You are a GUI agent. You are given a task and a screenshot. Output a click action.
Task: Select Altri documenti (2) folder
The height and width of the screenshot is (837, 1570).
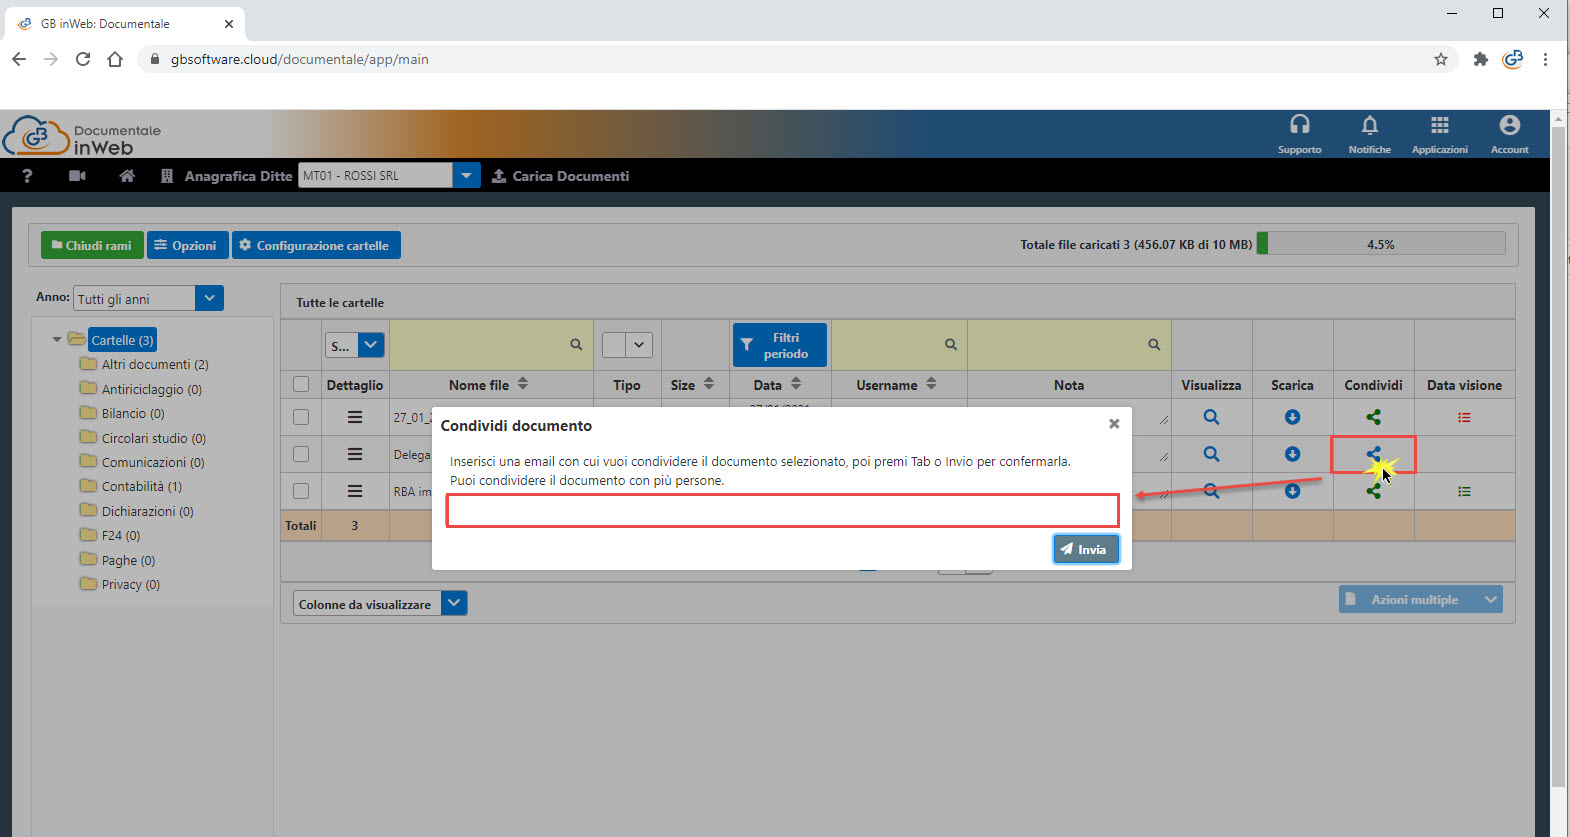(155, 365)
